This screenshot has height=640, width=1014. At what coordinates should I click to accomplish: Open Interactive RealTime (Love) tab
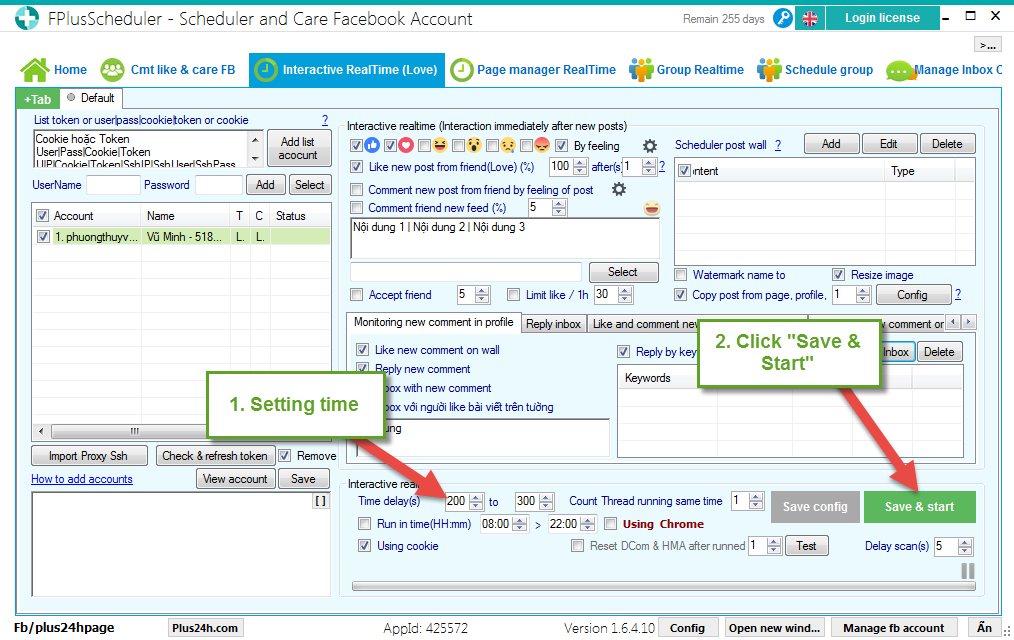[x=347, y=70]
